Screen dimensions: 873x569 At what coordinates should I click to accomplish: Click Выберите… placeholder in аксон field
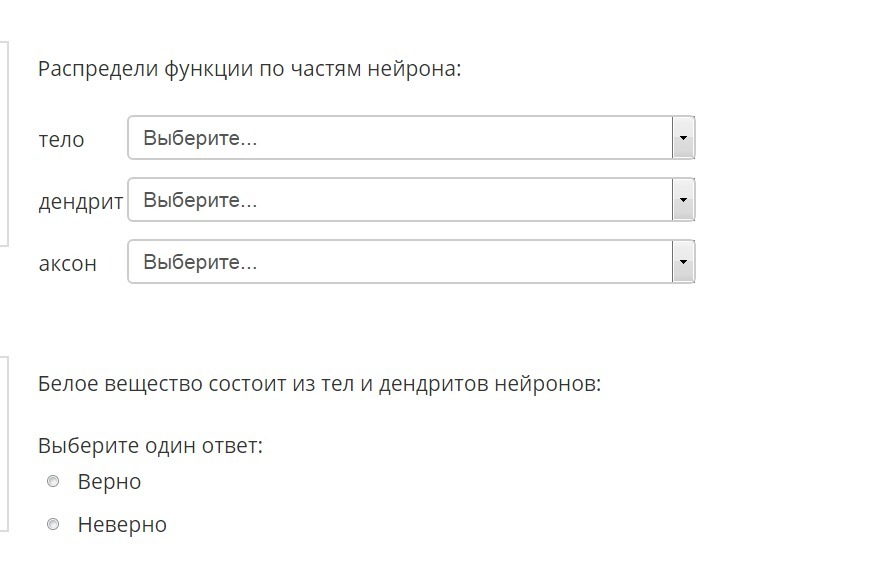pyautogui.click(x=200, y=262)
